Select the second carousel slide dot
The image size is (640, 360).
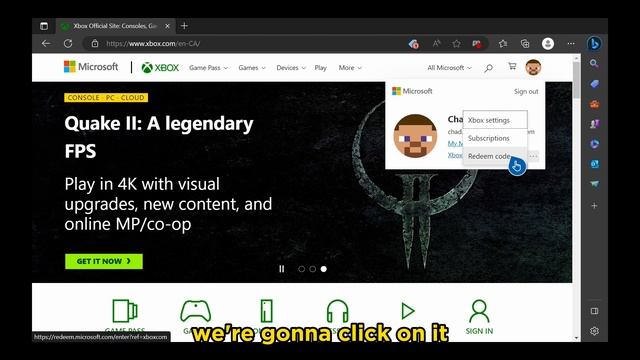pos(313,269)
